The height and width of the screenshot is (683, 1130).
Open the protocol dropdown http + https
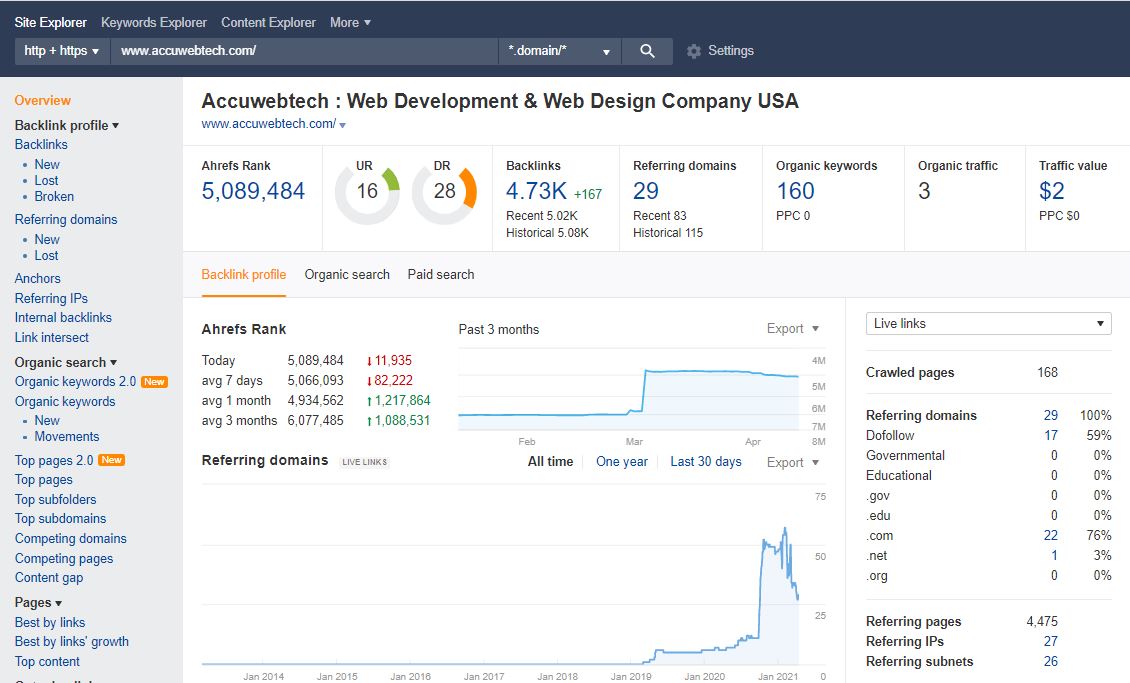pos(62,51)
